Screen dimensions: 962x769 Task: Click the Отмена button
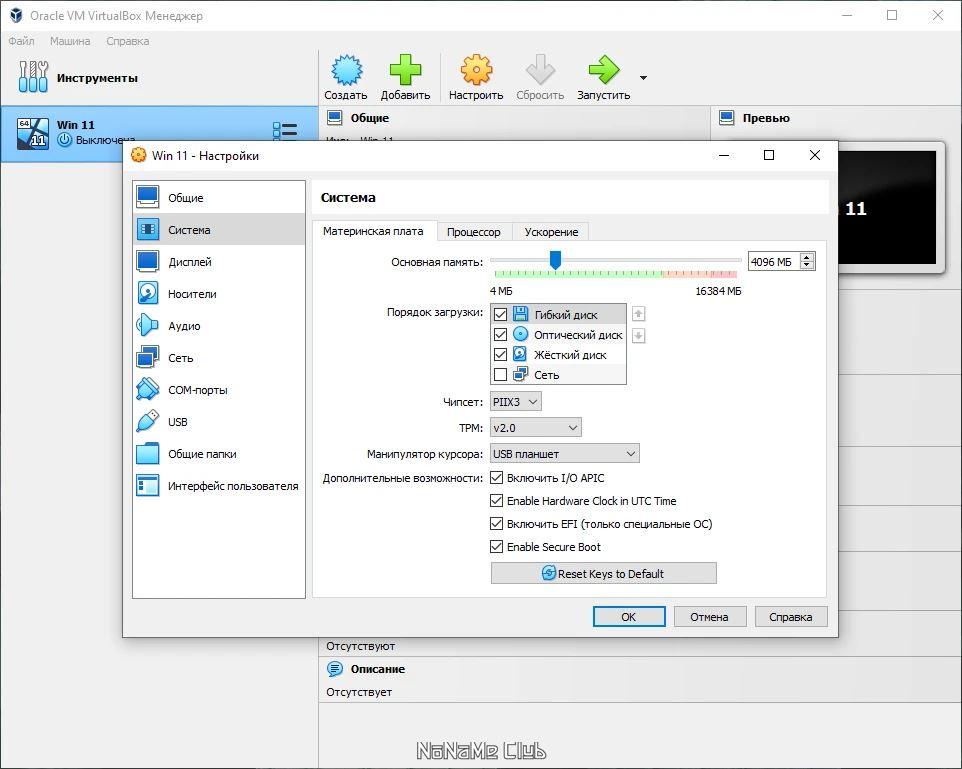[710, 617]
